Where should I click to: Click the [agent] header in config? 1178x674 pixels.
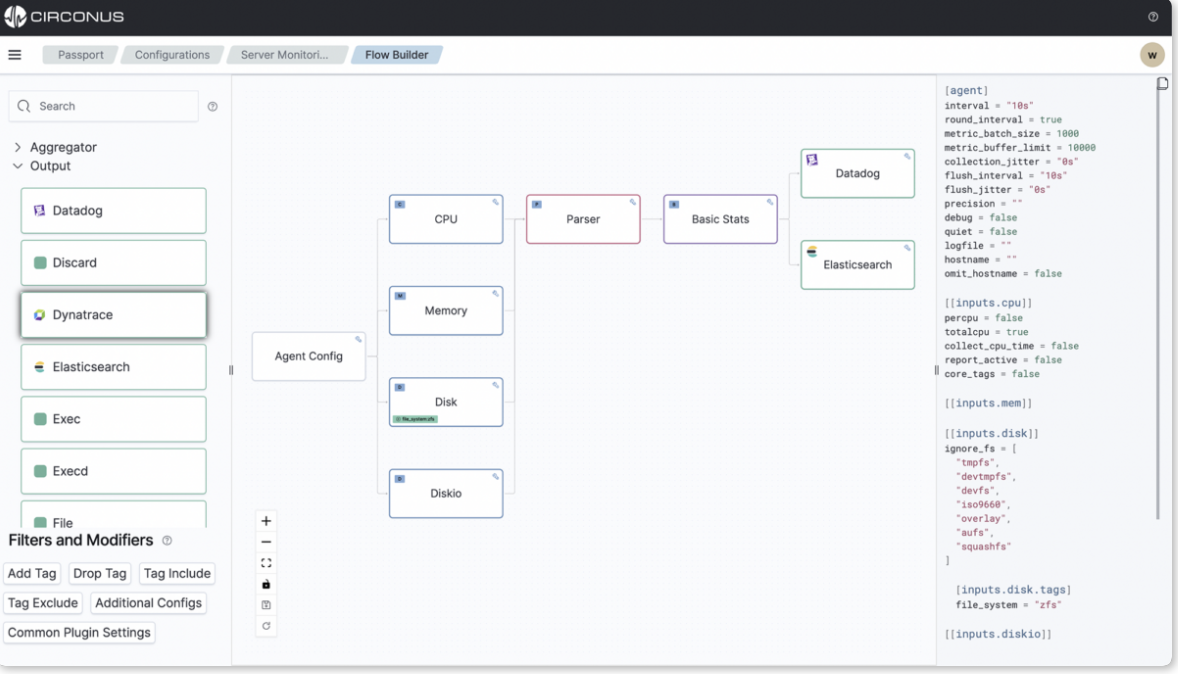966,90
